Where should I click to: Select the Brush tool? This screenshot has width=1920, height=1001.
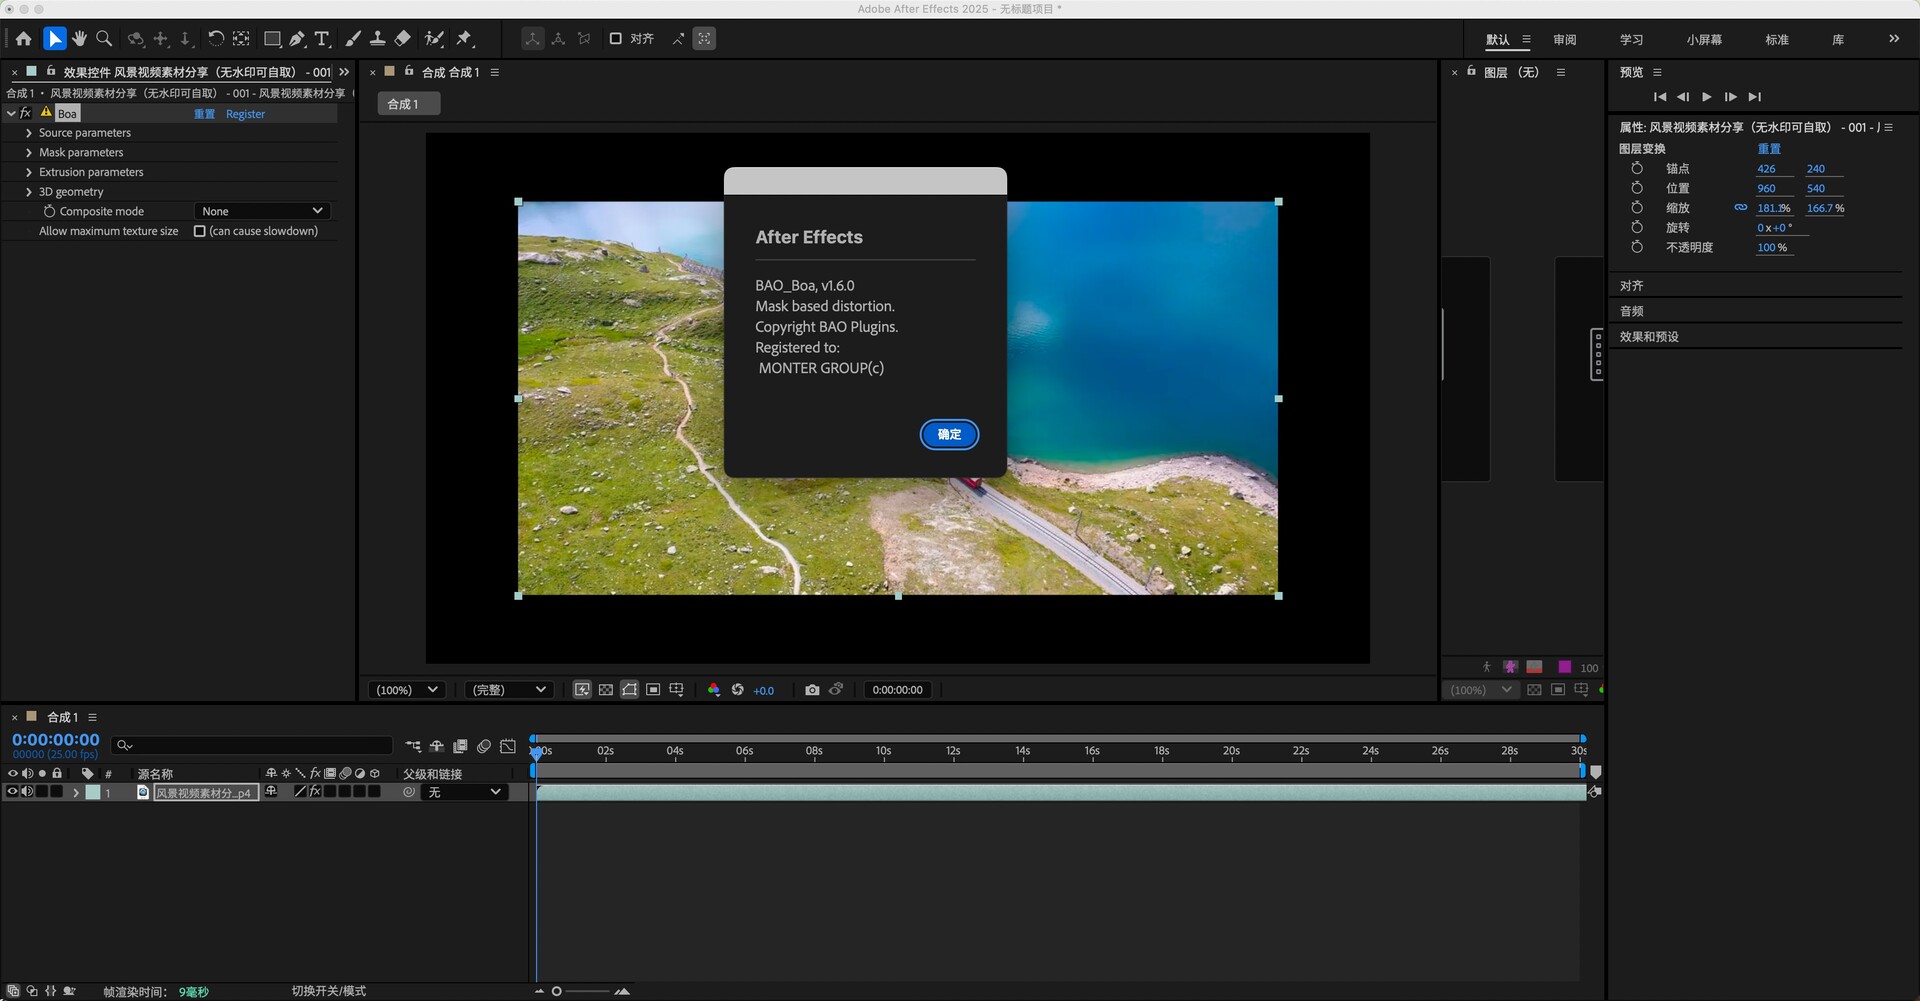point(353,39)
